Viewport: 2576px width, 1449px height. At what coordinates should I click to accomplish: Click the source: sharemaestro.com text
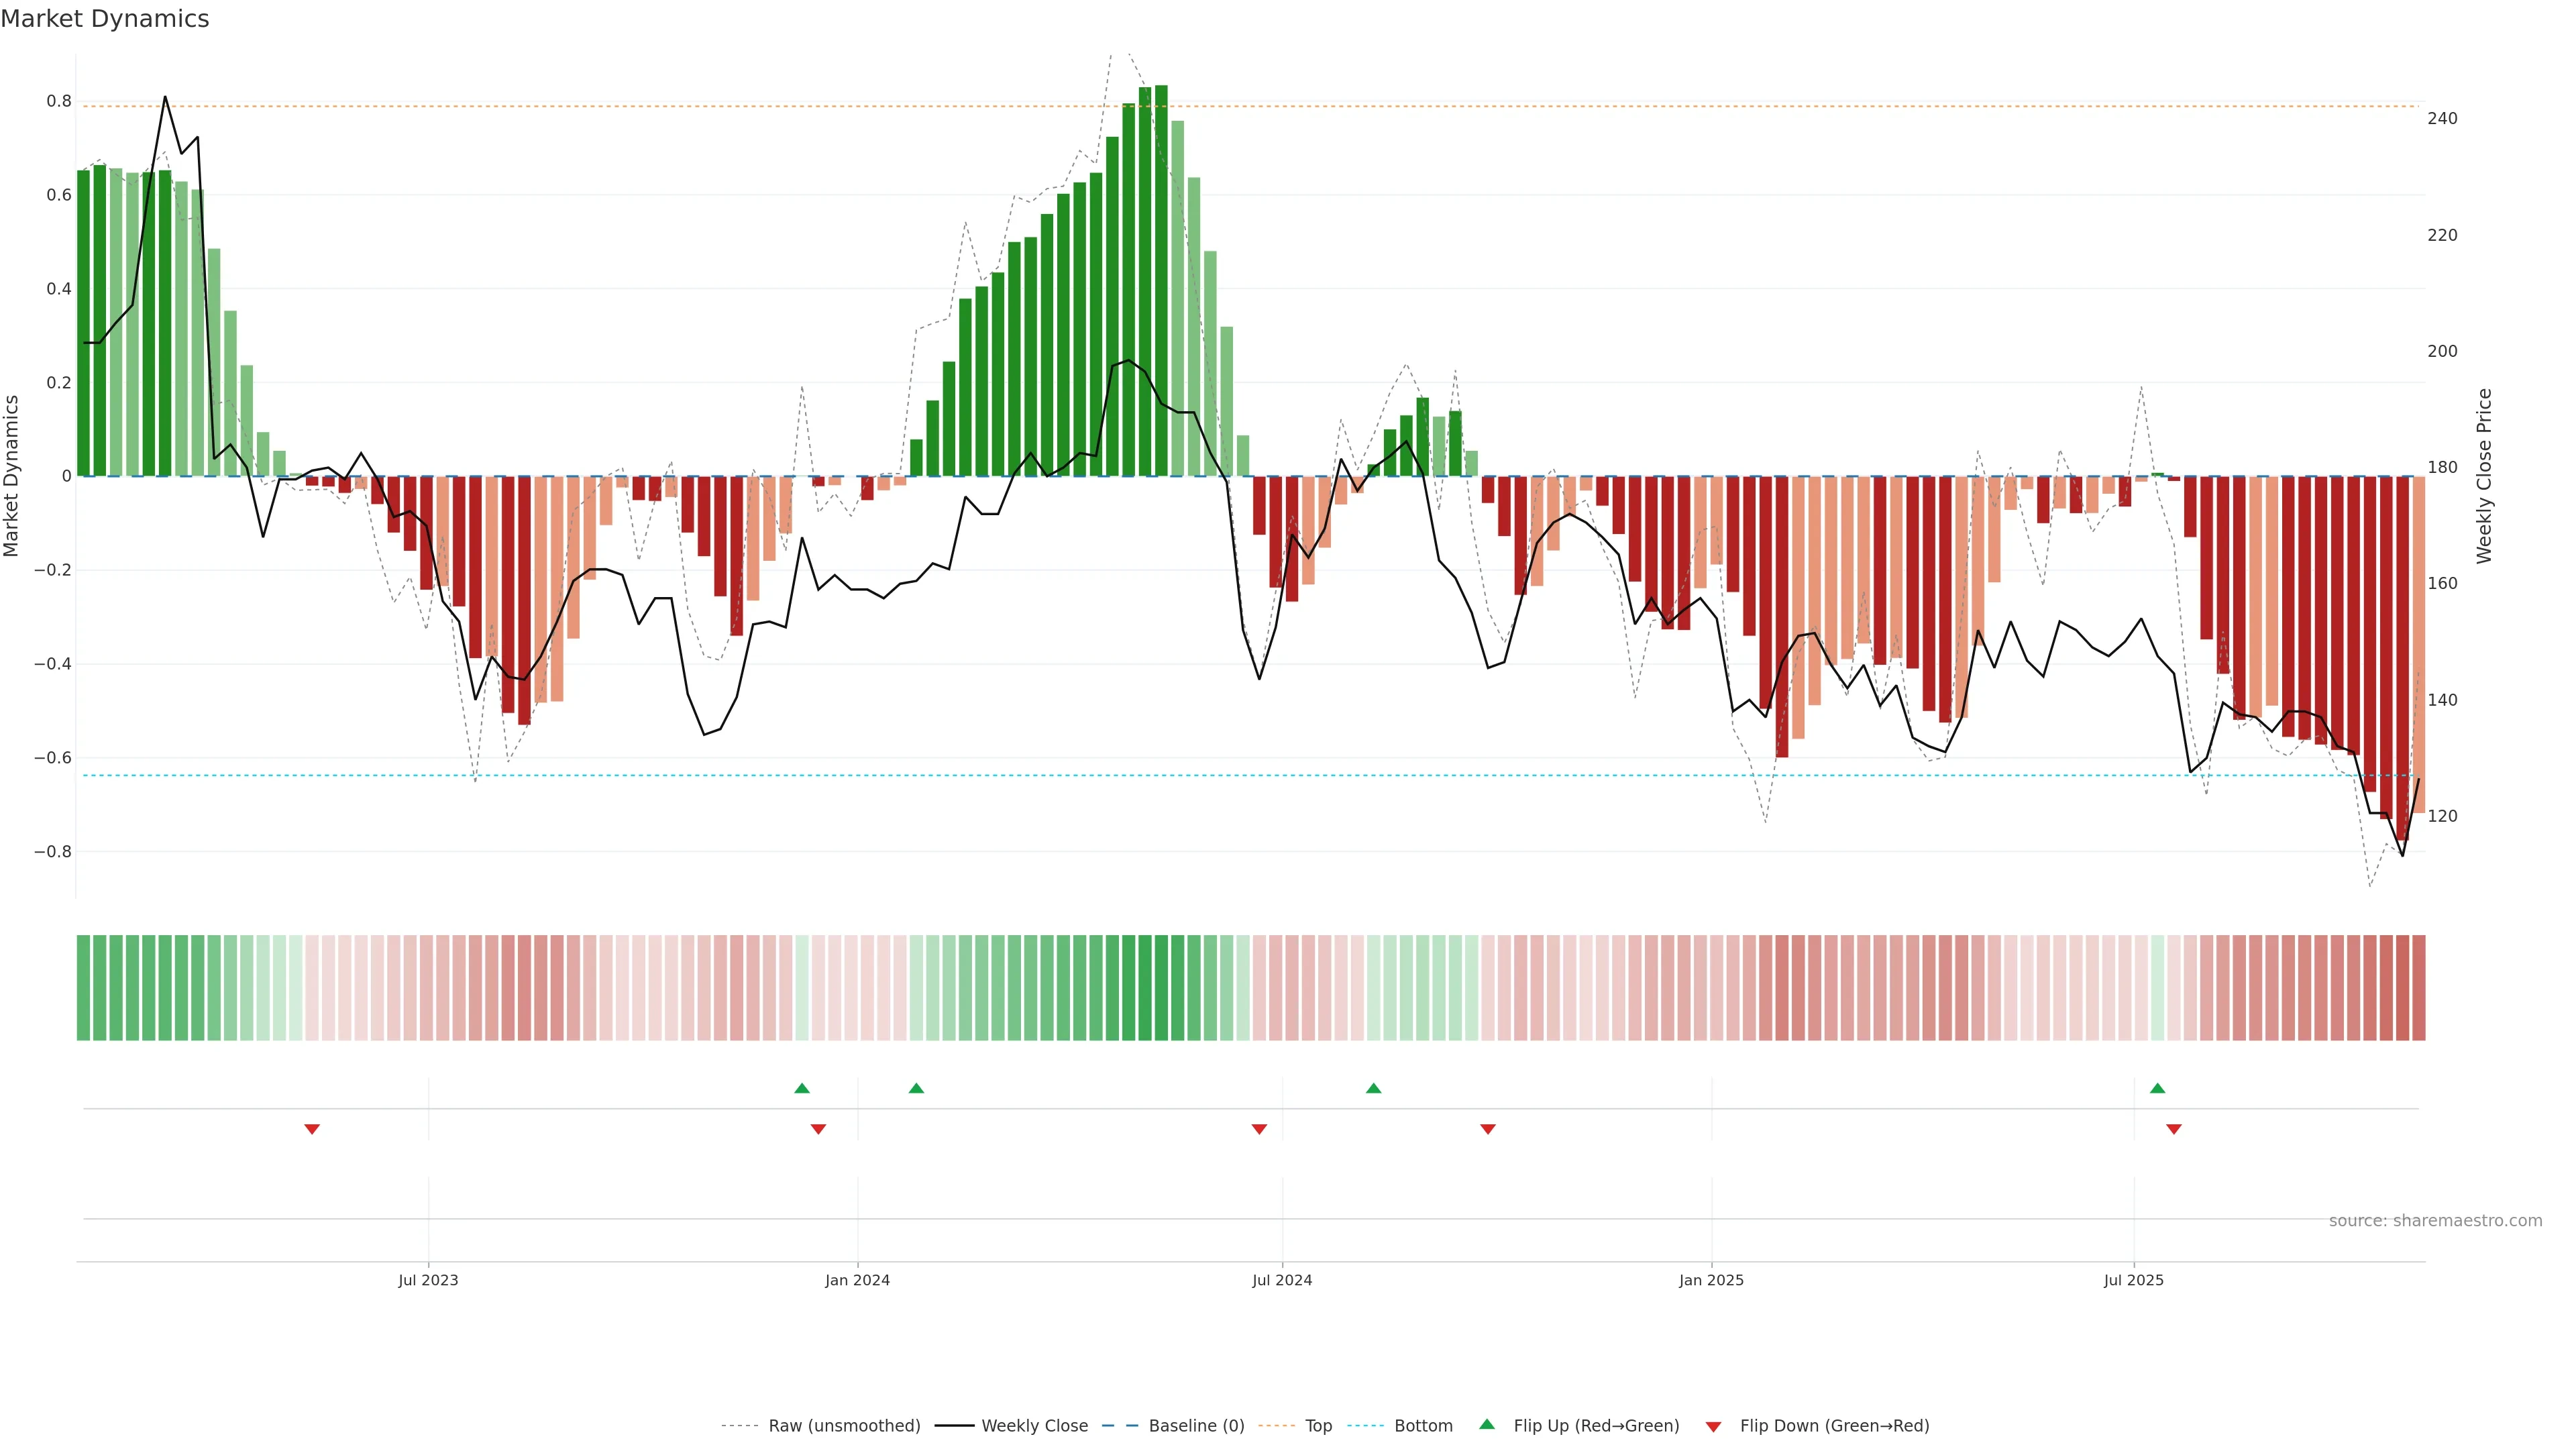(x=2435, y=1220)
